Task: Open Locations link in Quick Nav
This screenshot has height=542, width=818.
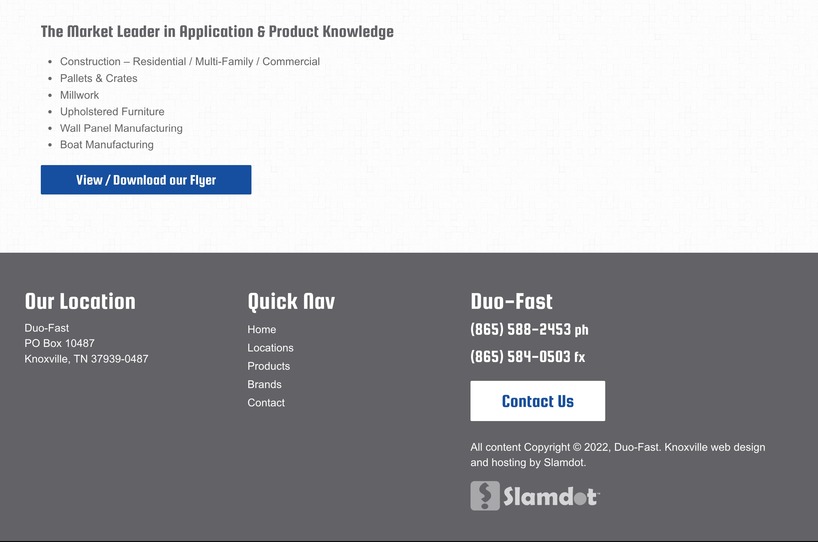Action: tap(270, 348)
